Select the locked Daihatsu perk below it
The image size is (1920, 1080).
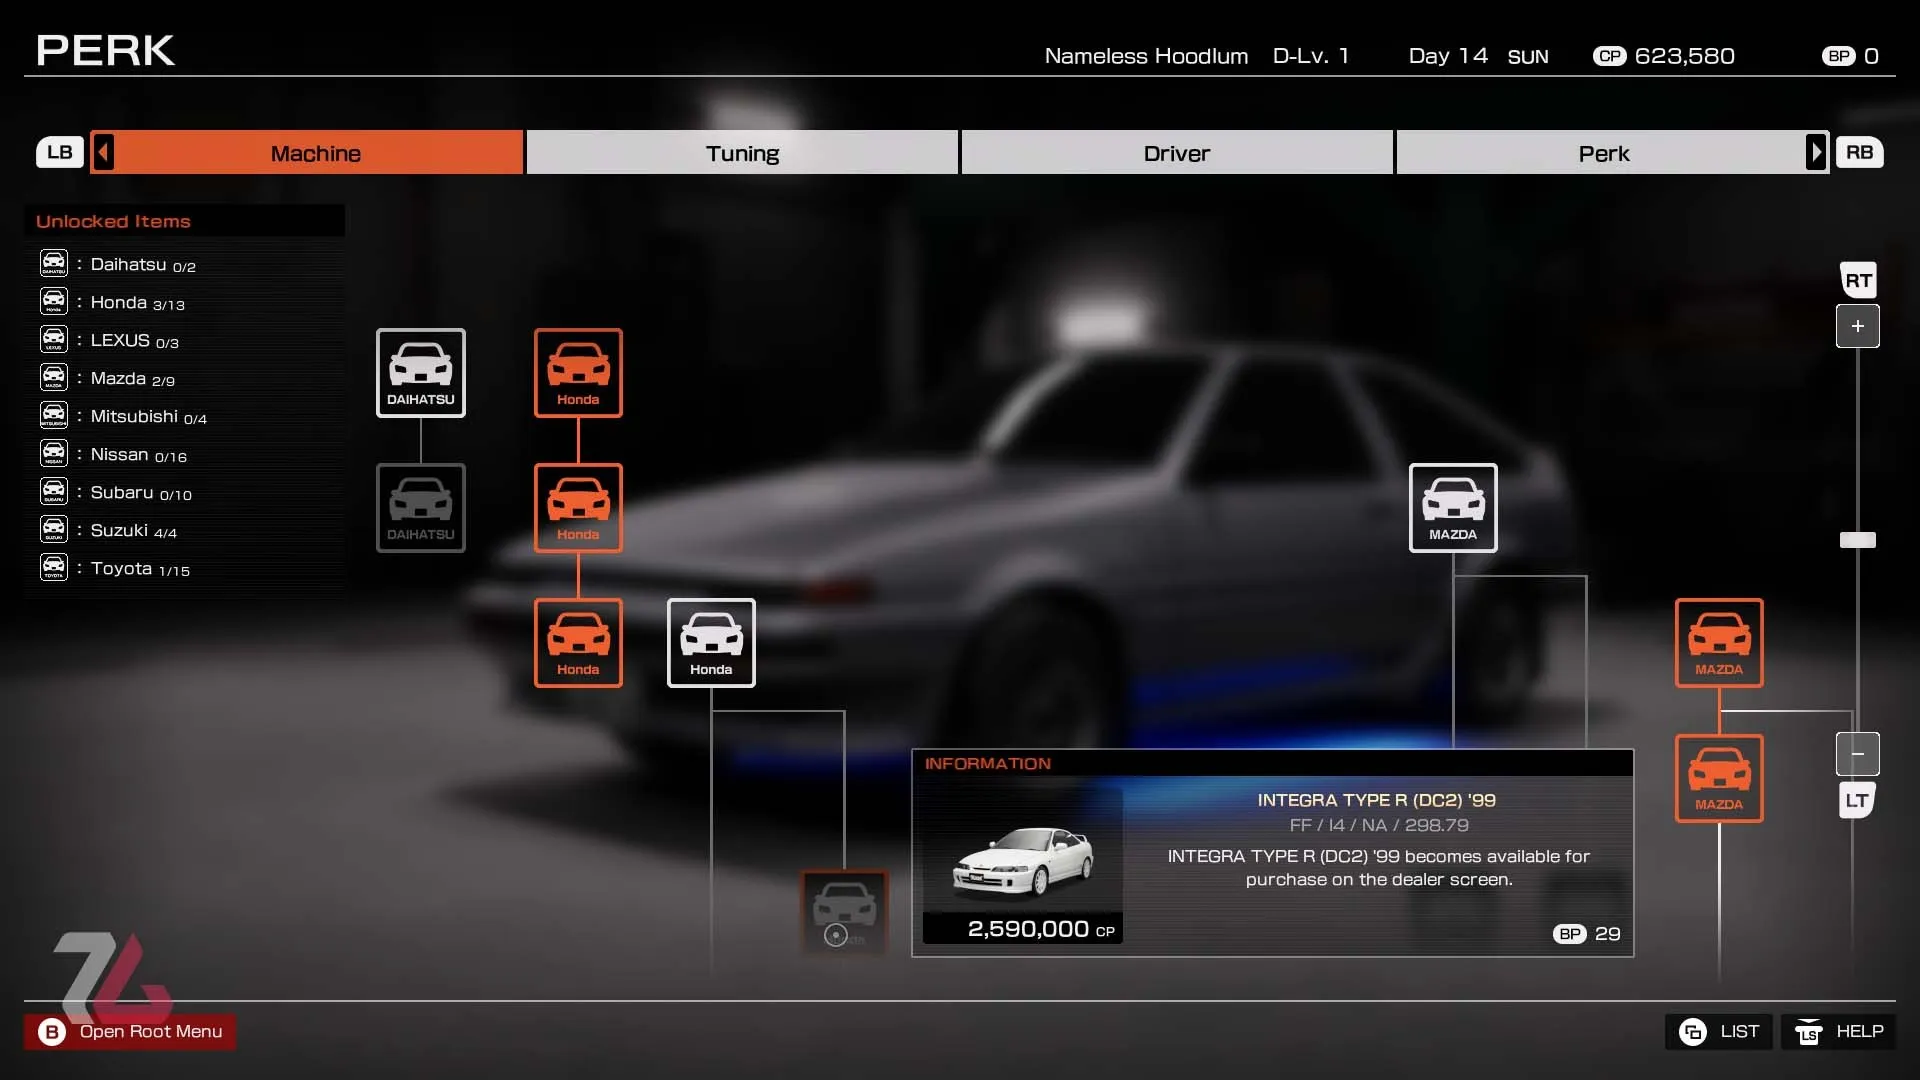420,507
